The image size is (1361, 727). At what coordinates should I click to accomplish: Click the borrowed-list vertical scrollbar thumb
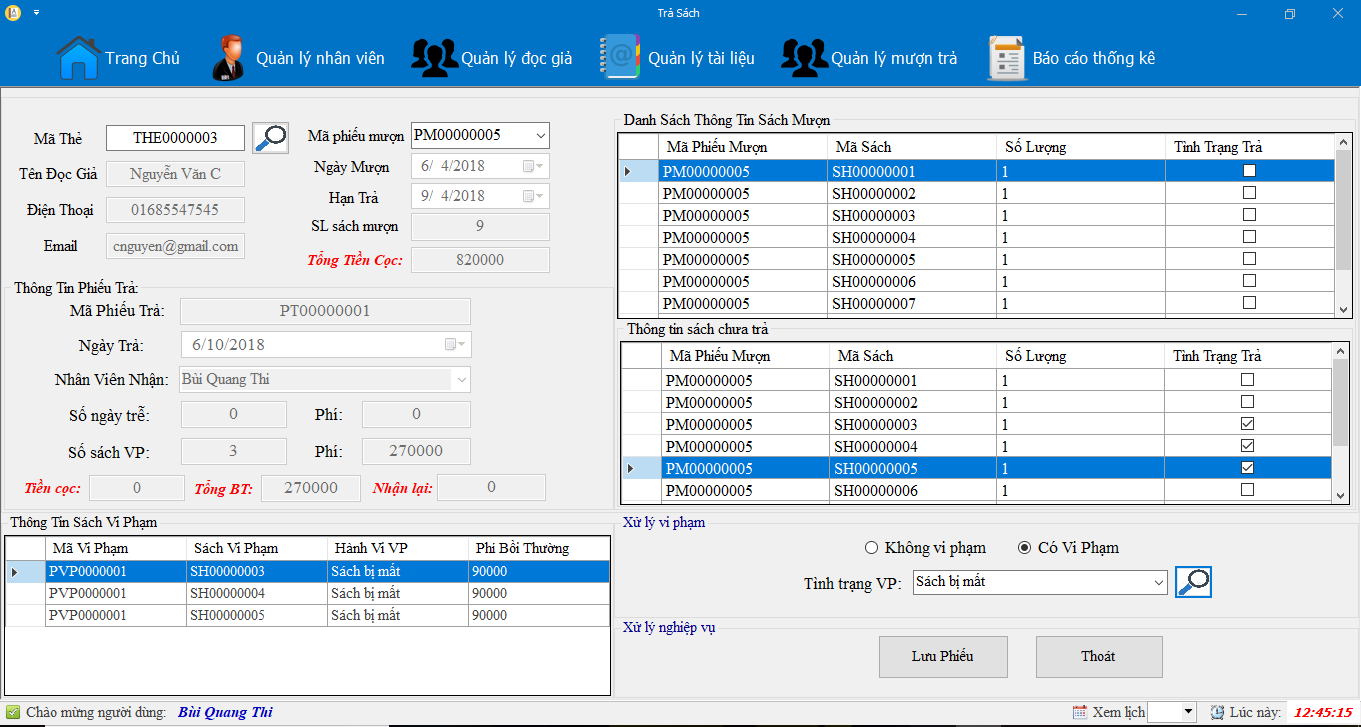pyautogui.click(x=1343, y=210)
